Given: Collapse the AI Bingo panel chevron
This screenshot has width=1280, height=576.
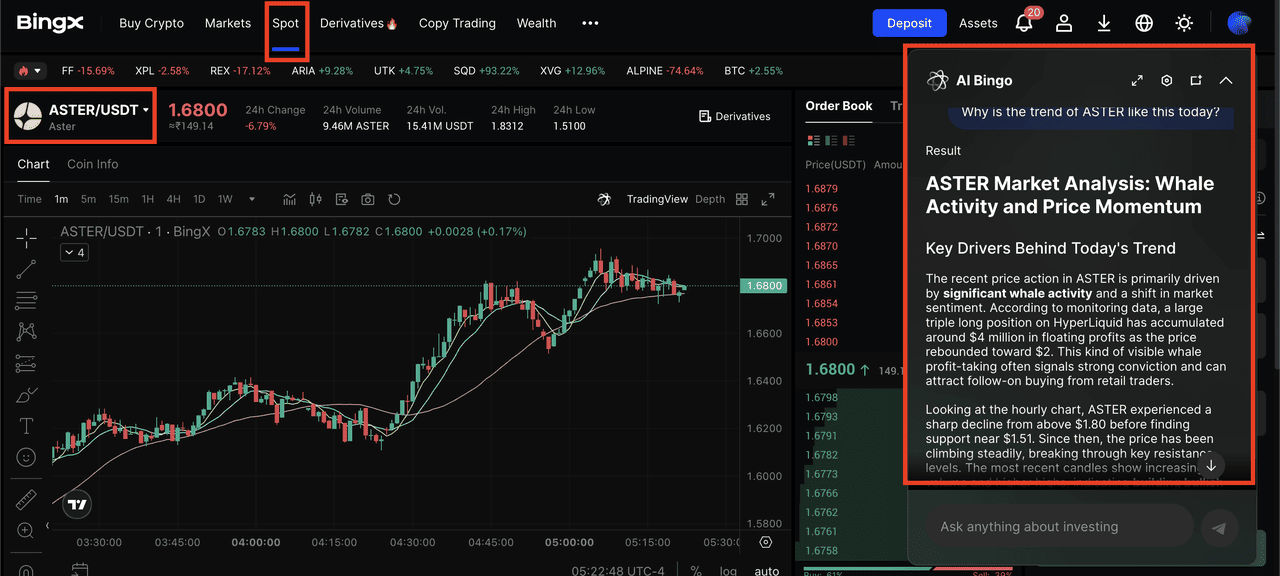Looking at the screenshot, I should pyautogui.click(x=1226, y=81).
